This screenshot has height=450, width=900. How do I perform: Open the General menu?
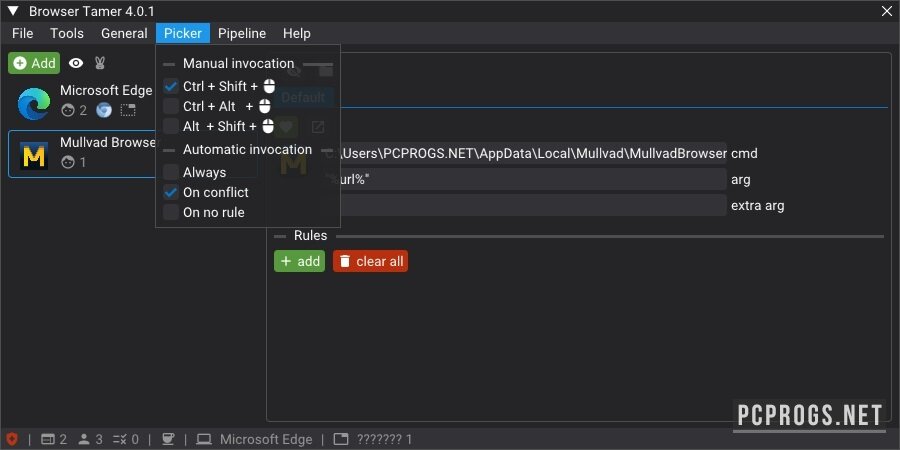(124, 33)
